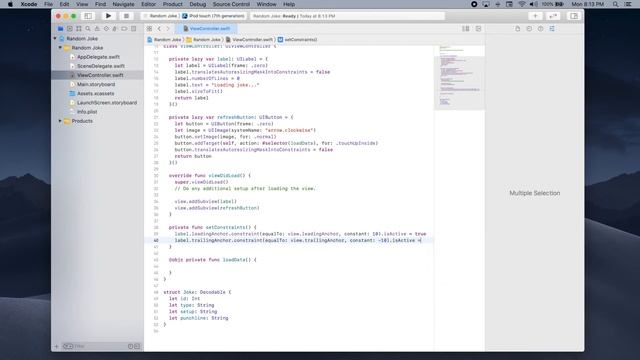This screenshot has width=640, height=360.
Task: Choose the iPod touch destination selector
Action: point(214,16)
